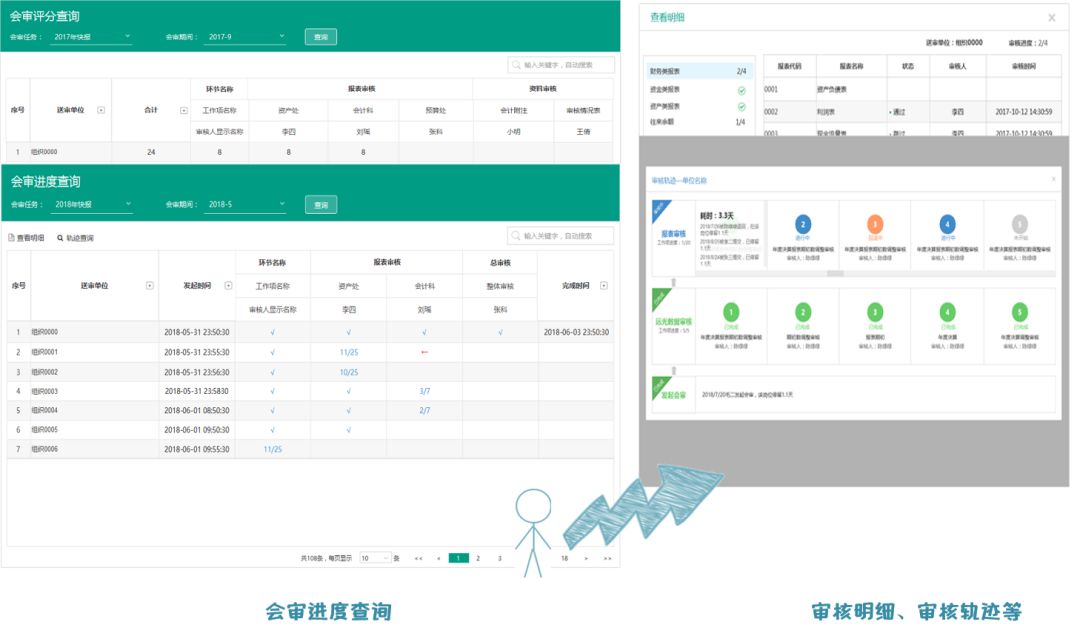Click the 查看明细 document icon
This screenshot has height=636, width=1080.
(x=12, y=238)
